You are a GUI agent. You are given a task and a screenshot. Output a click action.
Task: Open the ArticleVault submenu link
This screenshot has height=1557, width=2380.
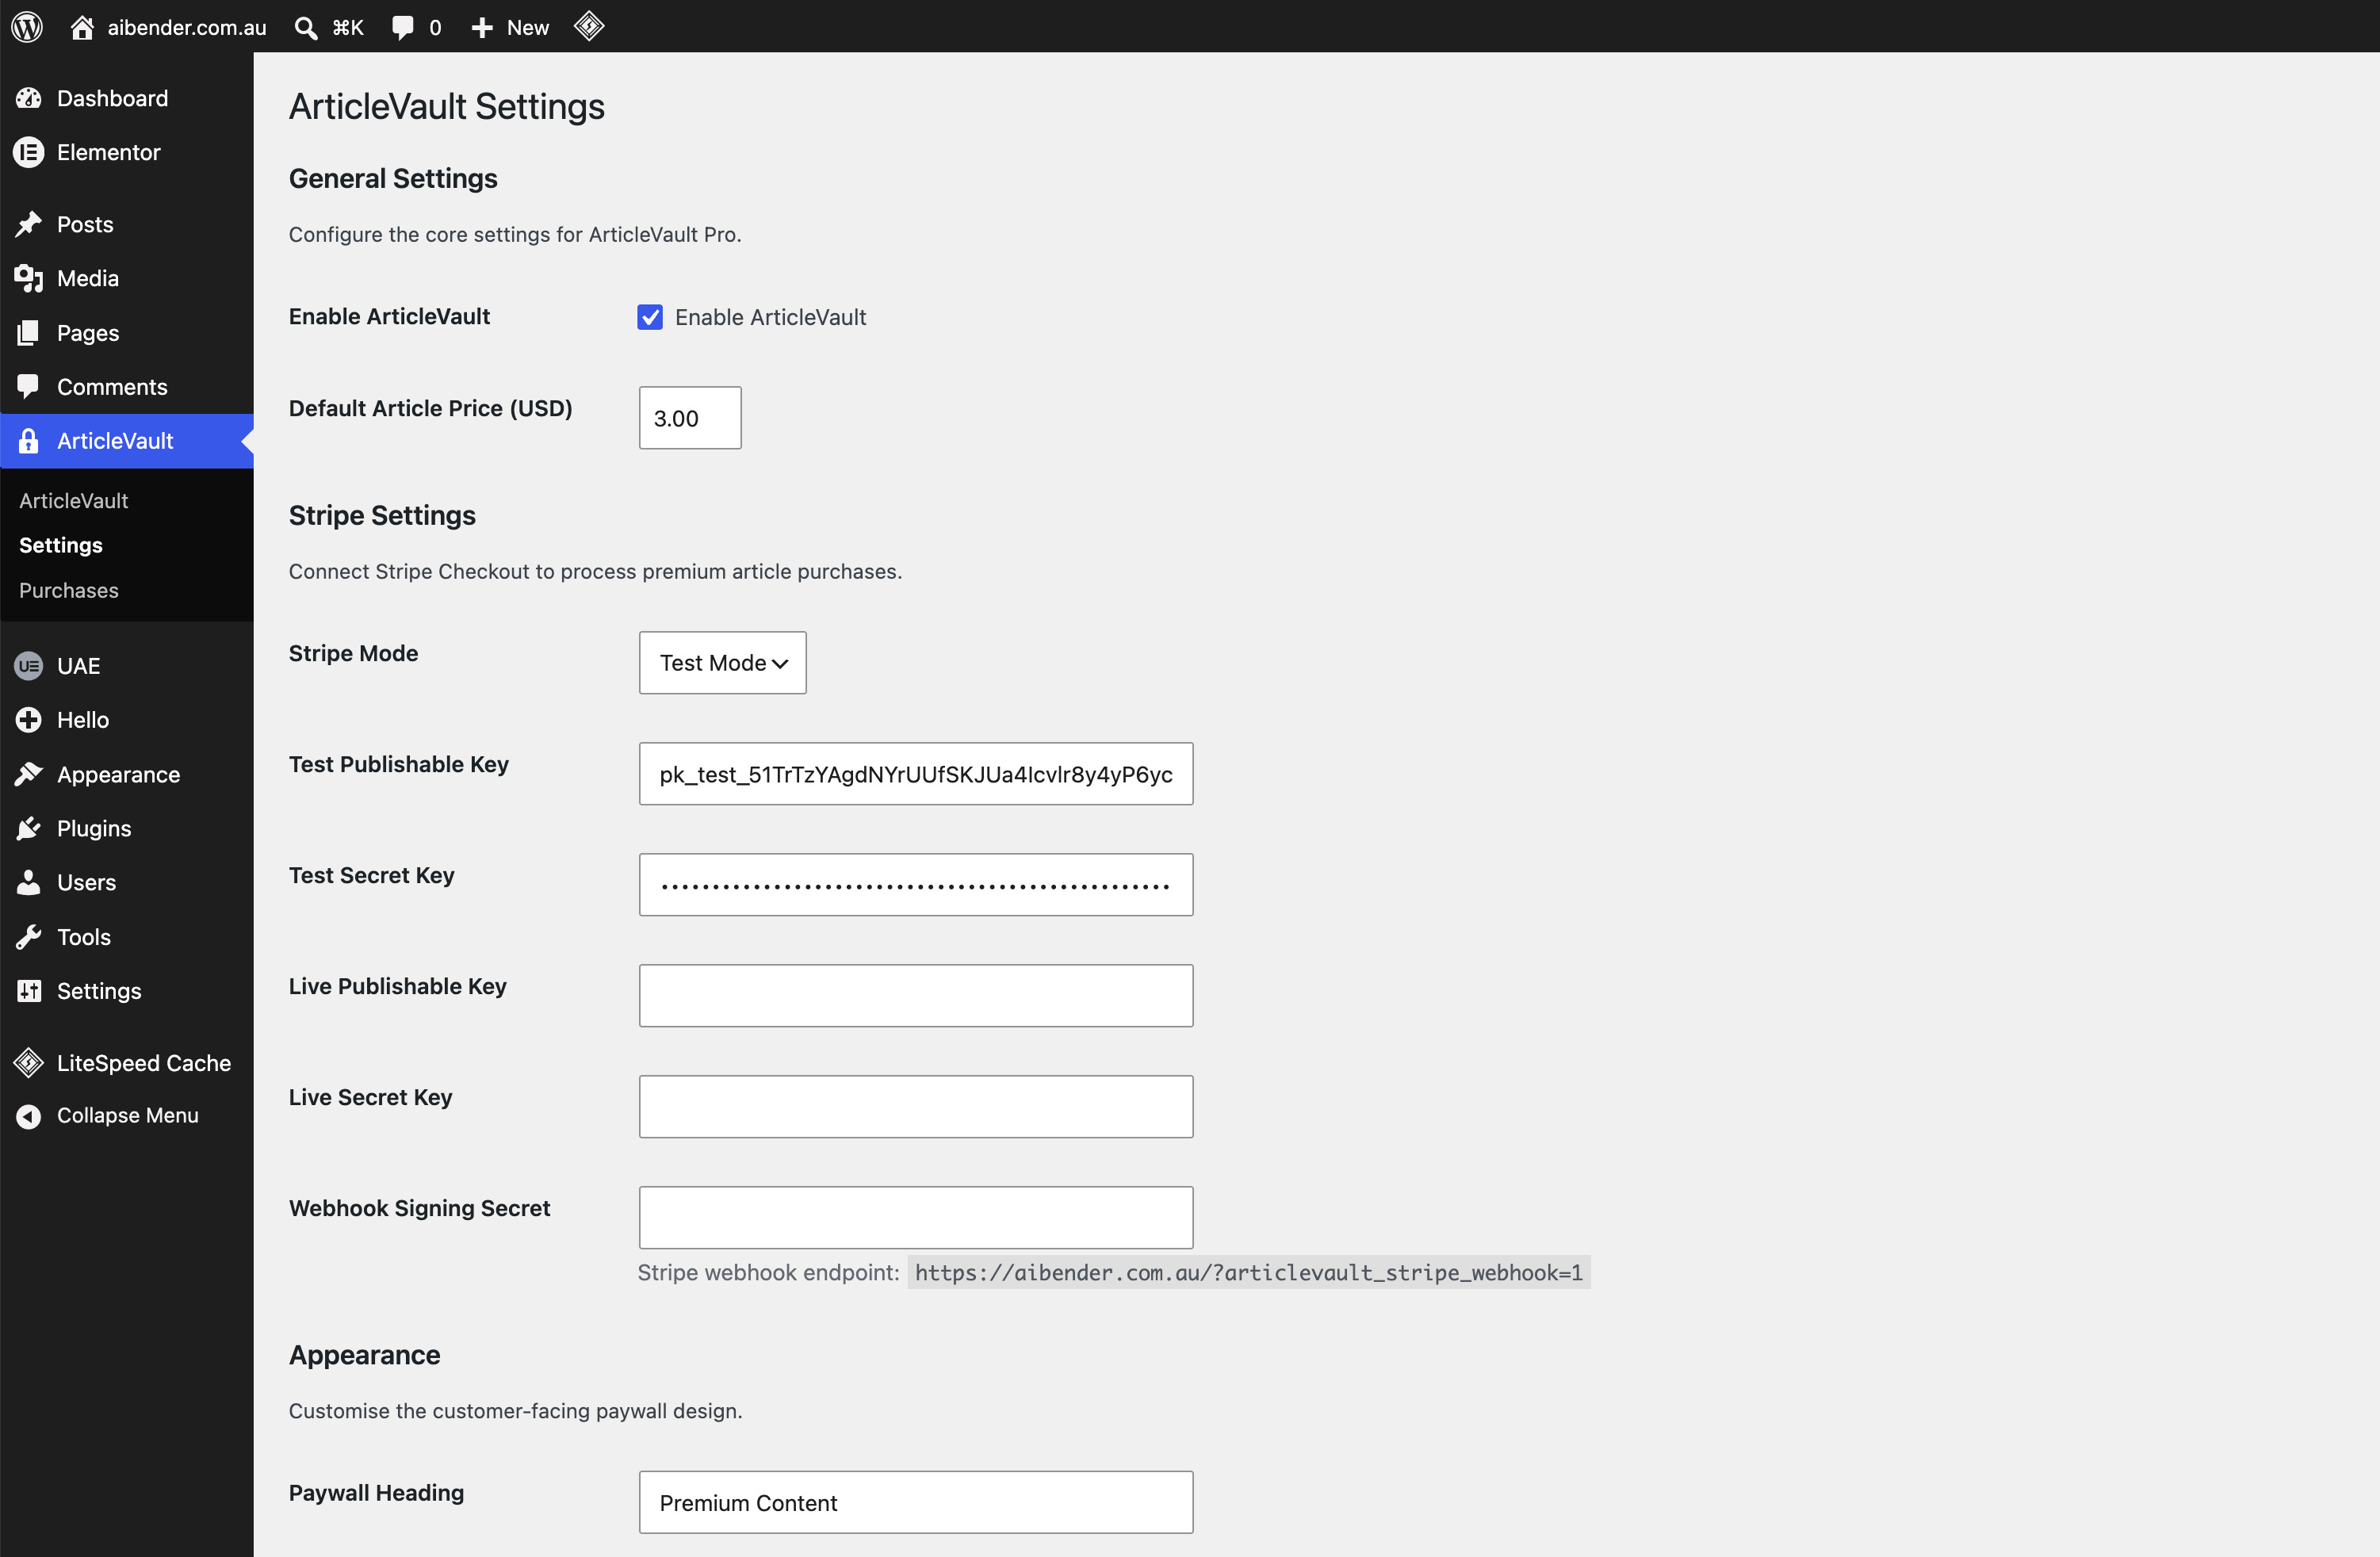74,501
